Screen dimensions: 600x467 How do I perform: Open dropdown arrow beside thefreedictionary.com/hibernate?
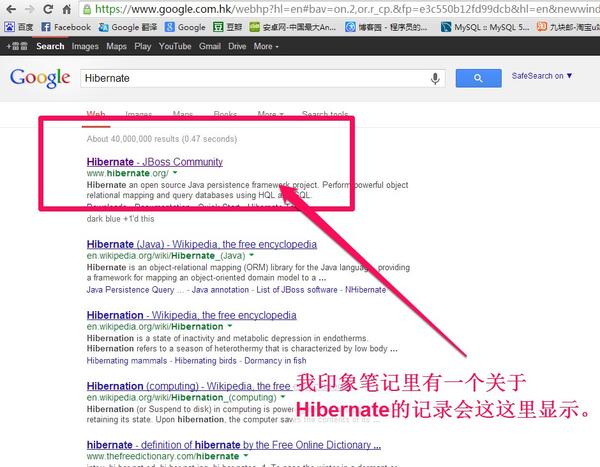[246, 456]
